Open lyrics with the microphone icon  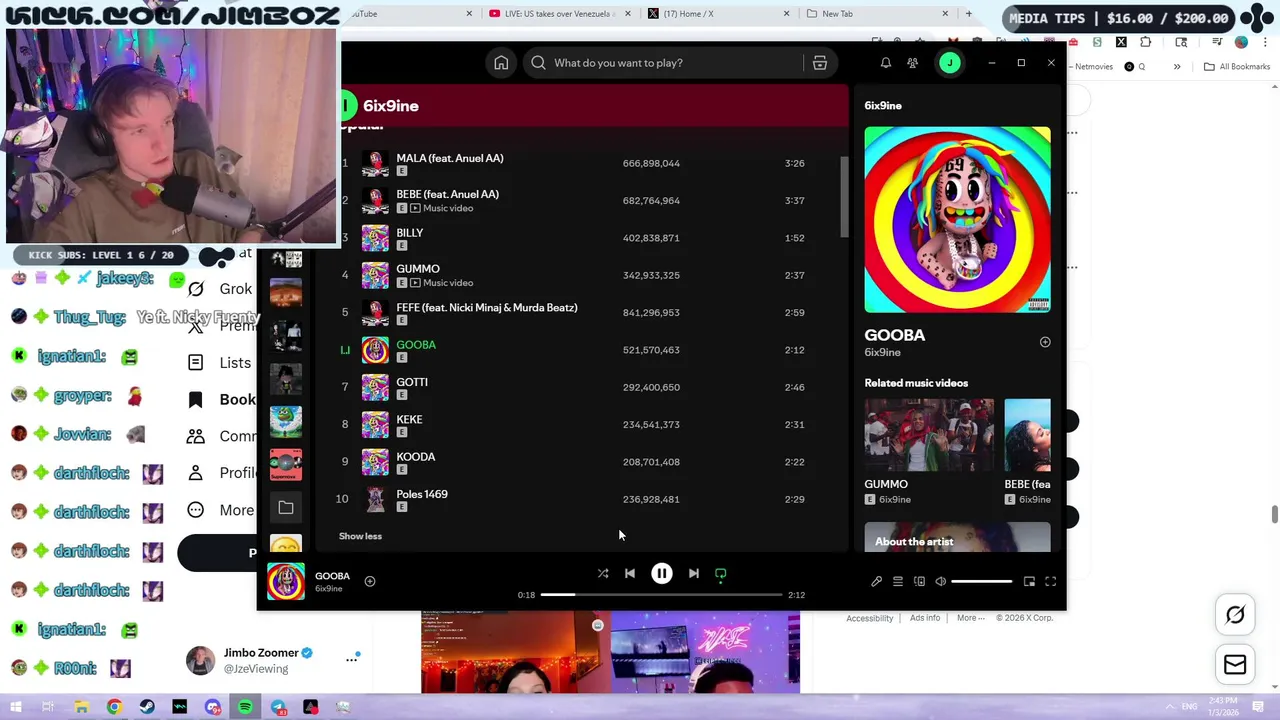(876, 581)
